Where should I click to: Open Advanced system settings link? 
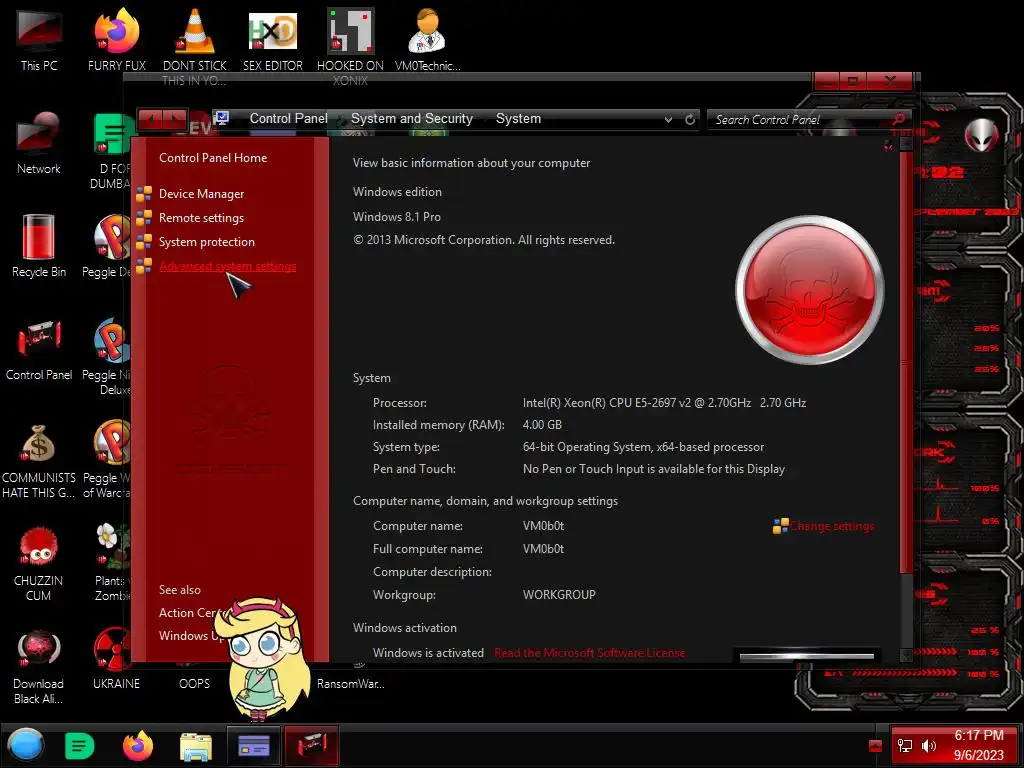227,266
